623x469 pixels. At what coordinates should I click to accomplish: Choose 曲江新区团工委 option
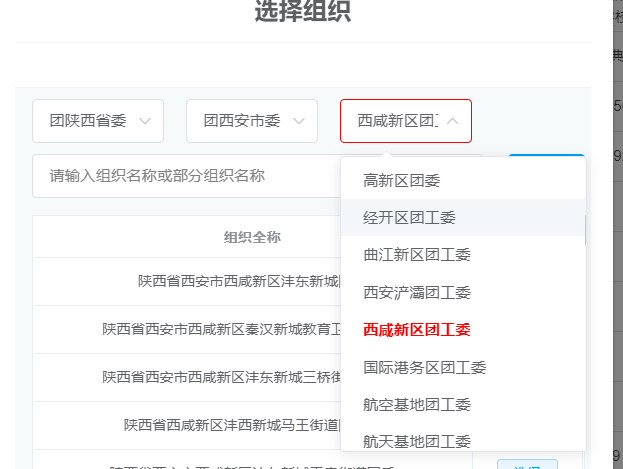(463, 255)
